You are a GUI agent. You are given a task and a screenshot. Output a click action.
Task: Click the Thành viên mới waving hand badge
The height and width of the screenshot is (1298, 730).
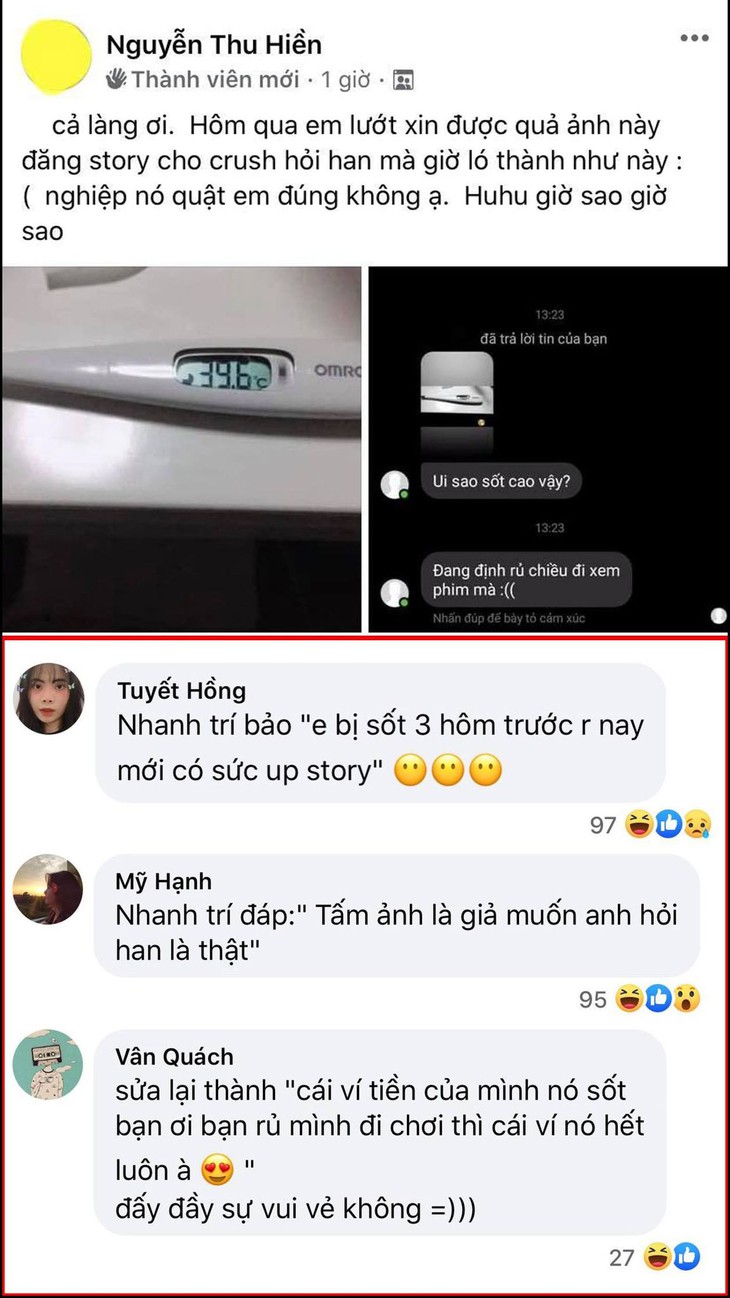tap(117, 79)
